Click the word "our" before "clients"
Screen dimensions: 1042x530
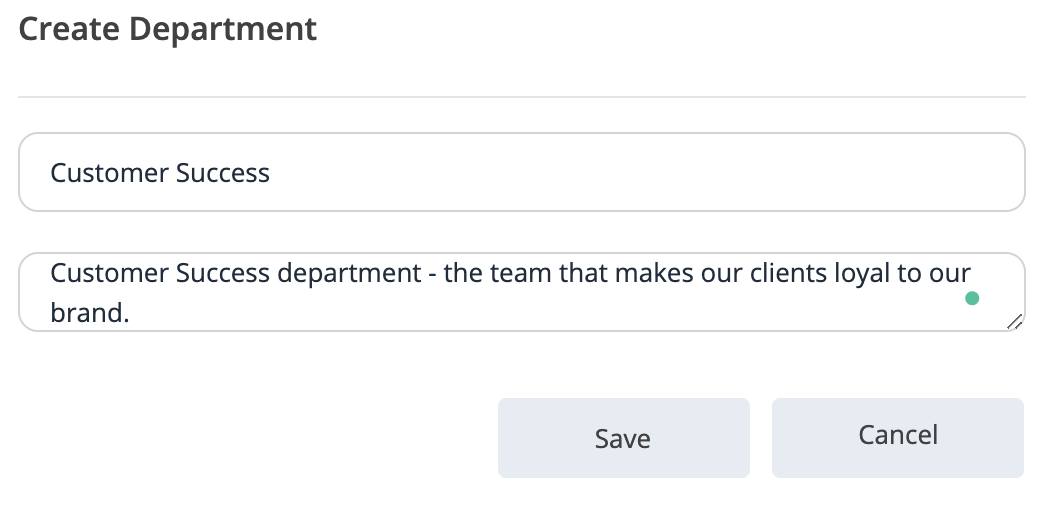[x=717, y=273]
